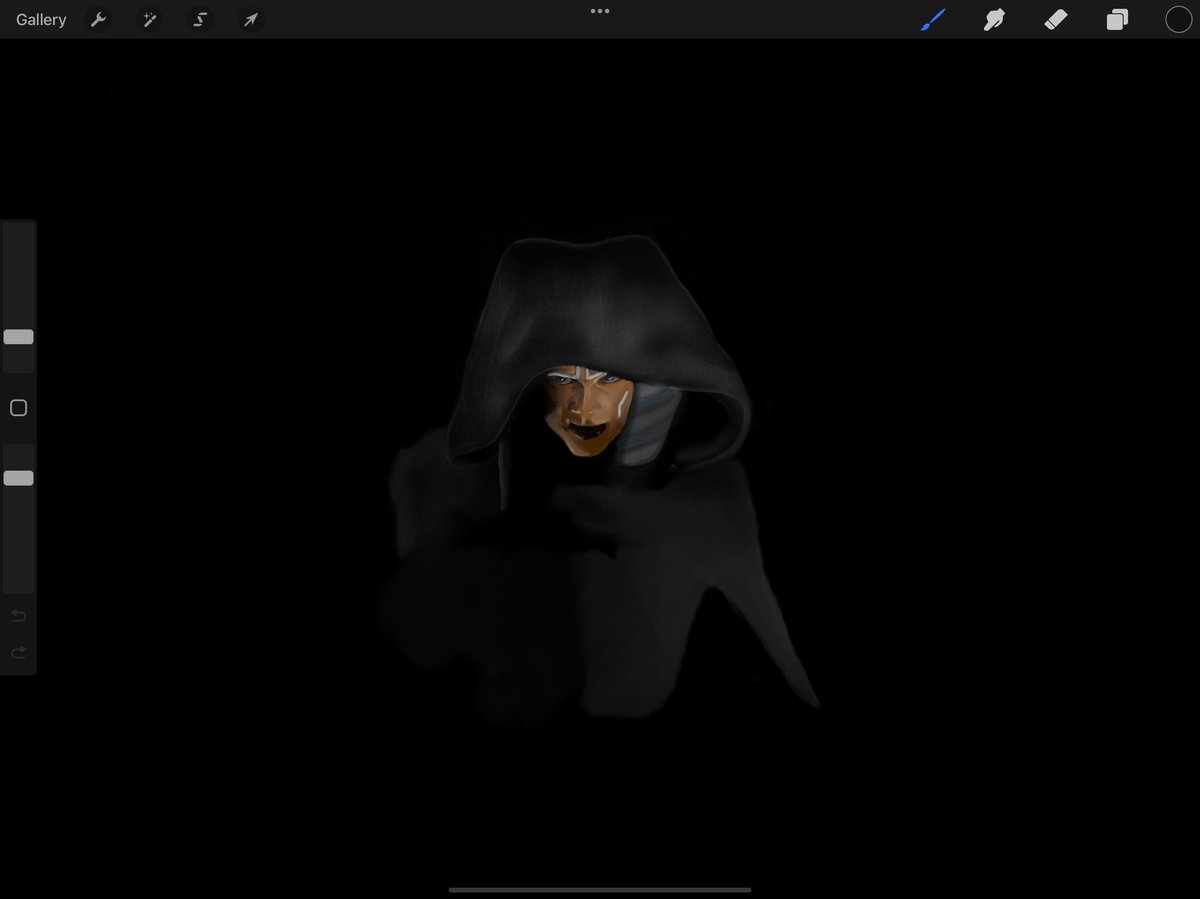Tap the three-dot canvas options at top center
The height and width of the screenshot is (899, 1200).
599,11
